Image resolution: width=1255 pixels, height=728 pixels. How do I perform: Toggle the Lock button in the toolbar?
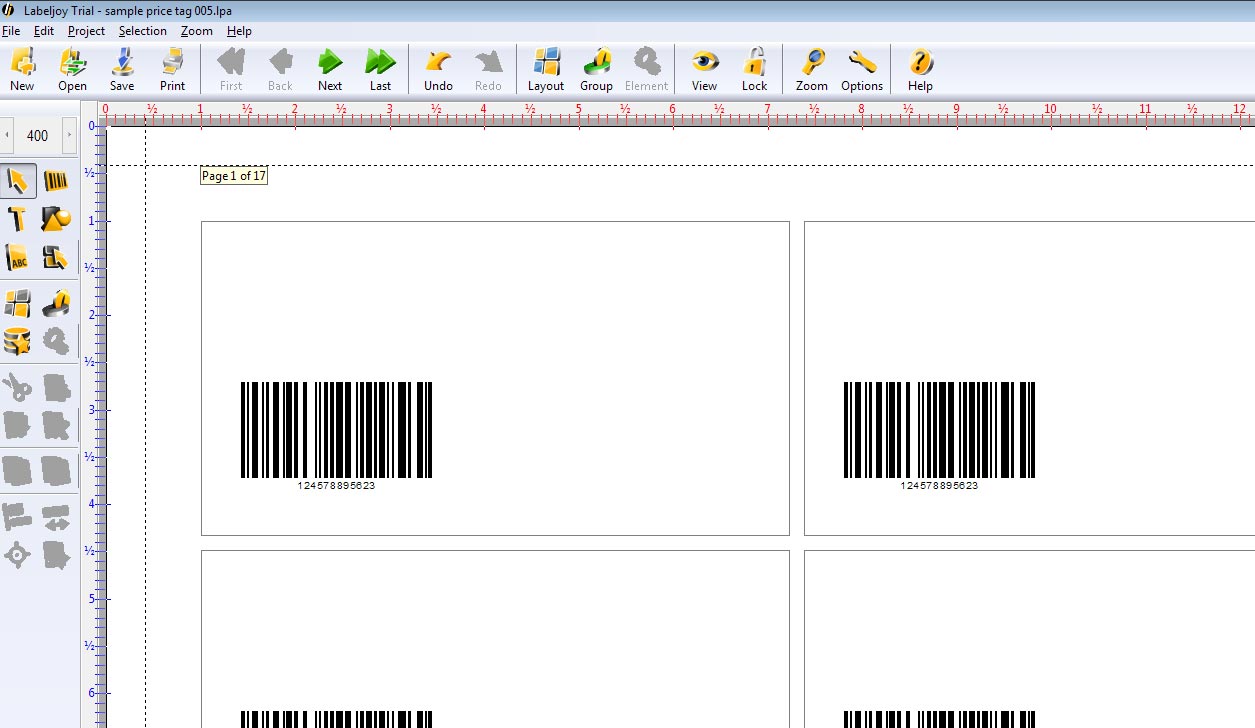[754, 70]
